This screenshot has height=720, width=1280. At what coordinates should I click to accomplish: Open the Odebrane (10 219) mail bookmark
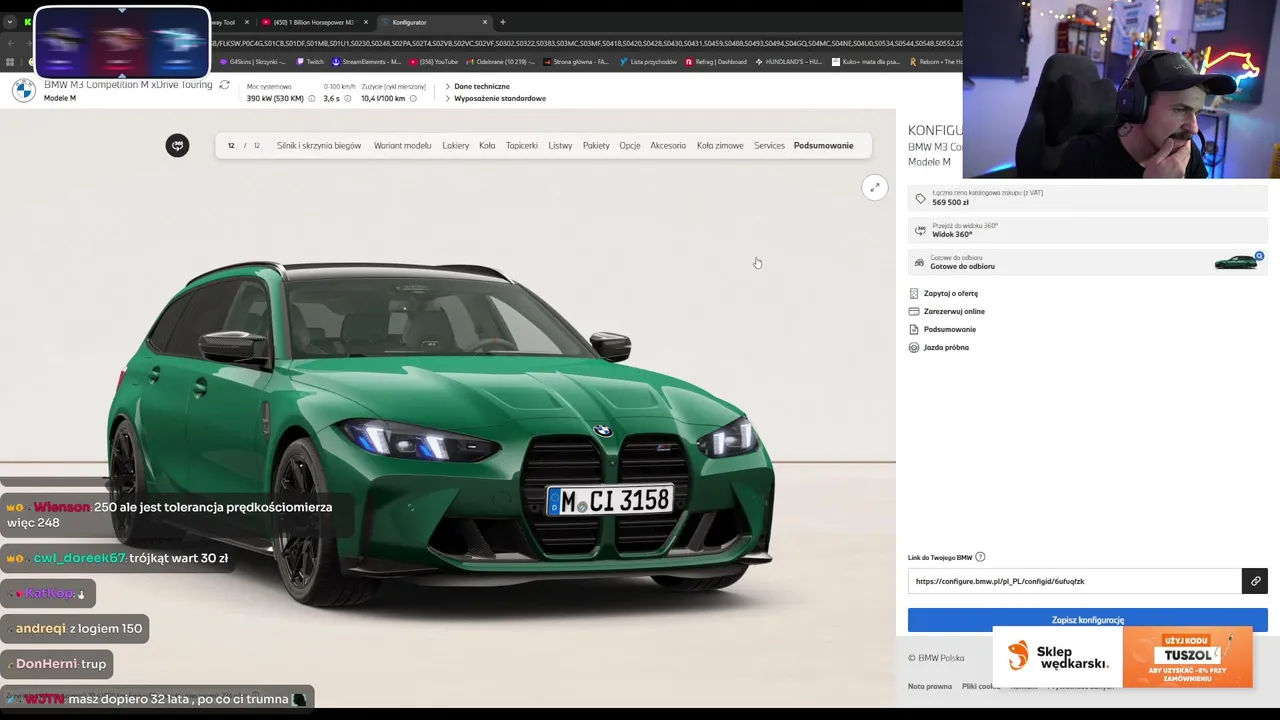pyautogui.click(x=499, y=62)
